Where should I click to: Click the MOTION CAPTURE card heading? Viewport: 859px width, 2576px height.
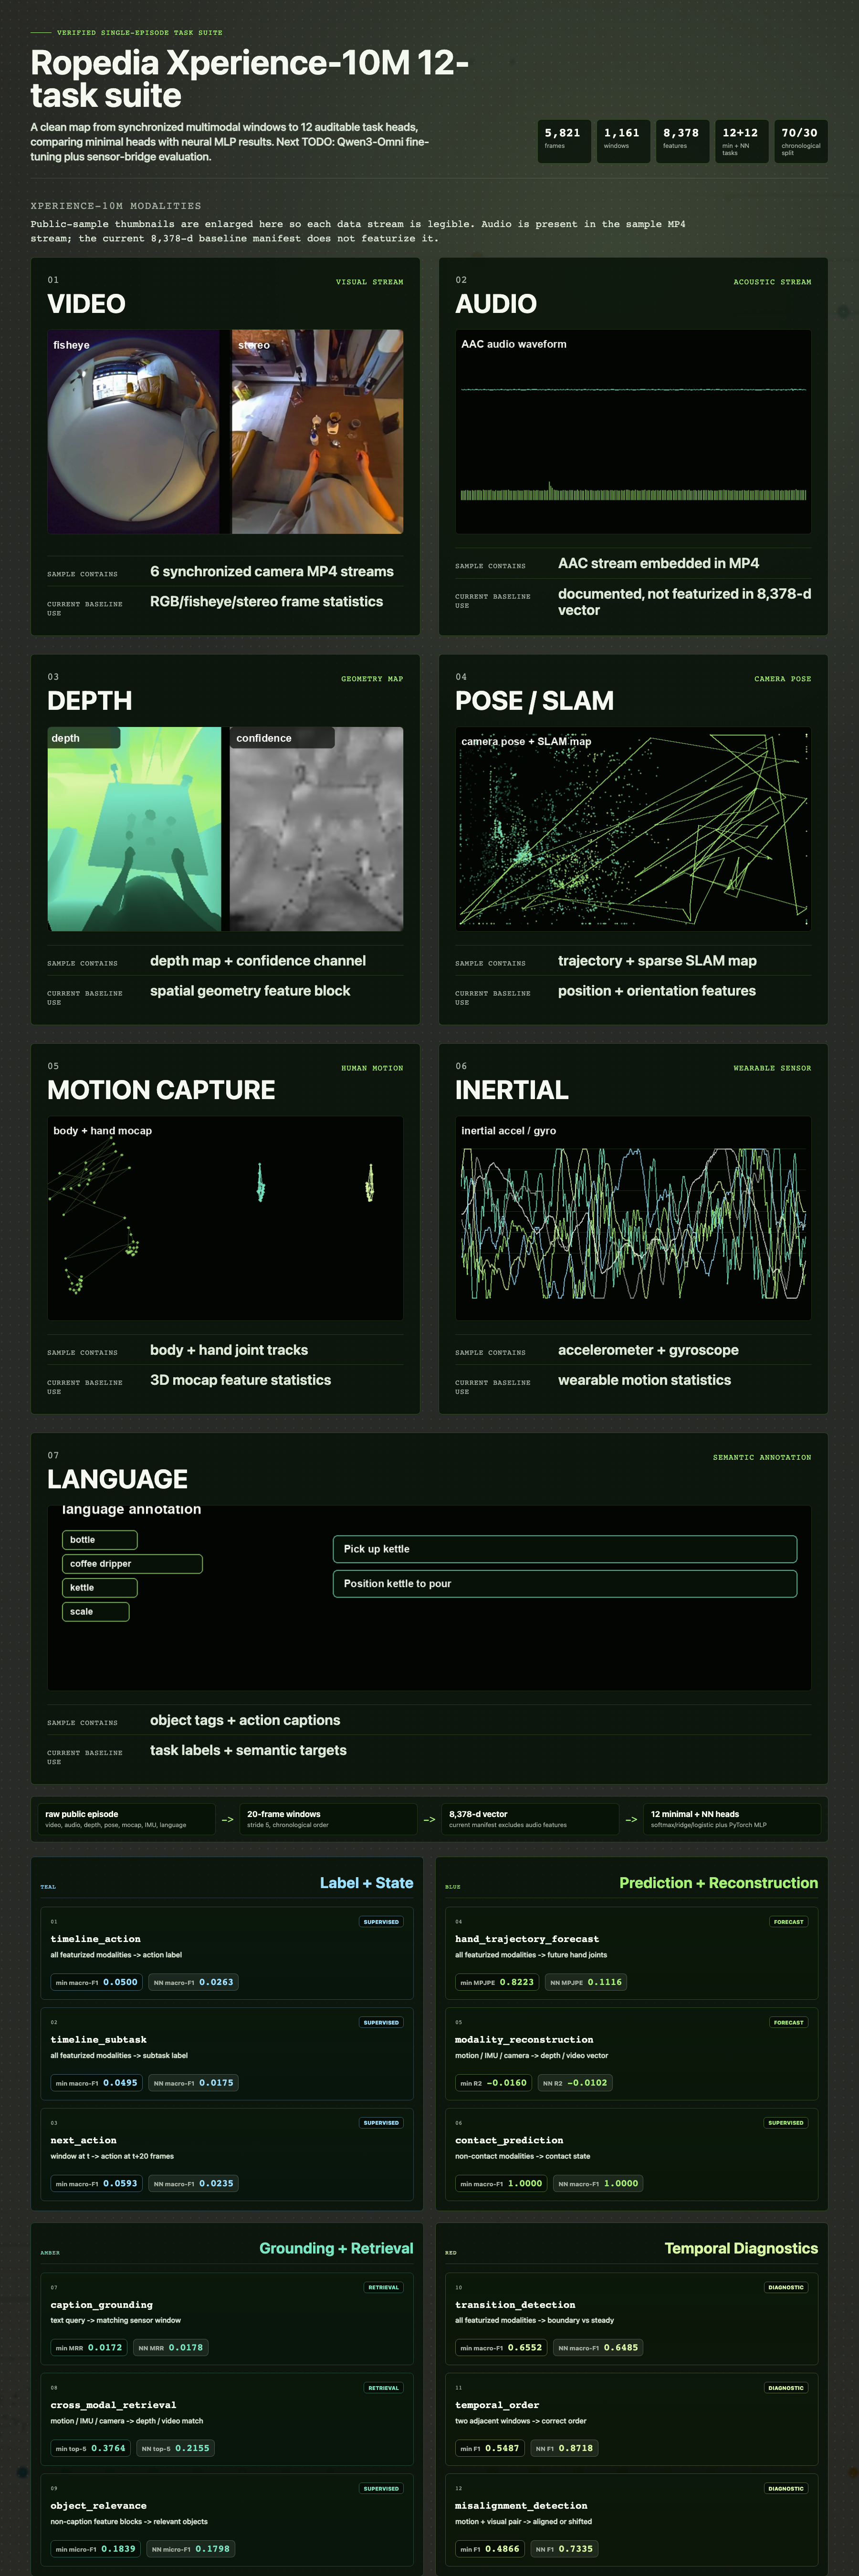[161, 1090]
